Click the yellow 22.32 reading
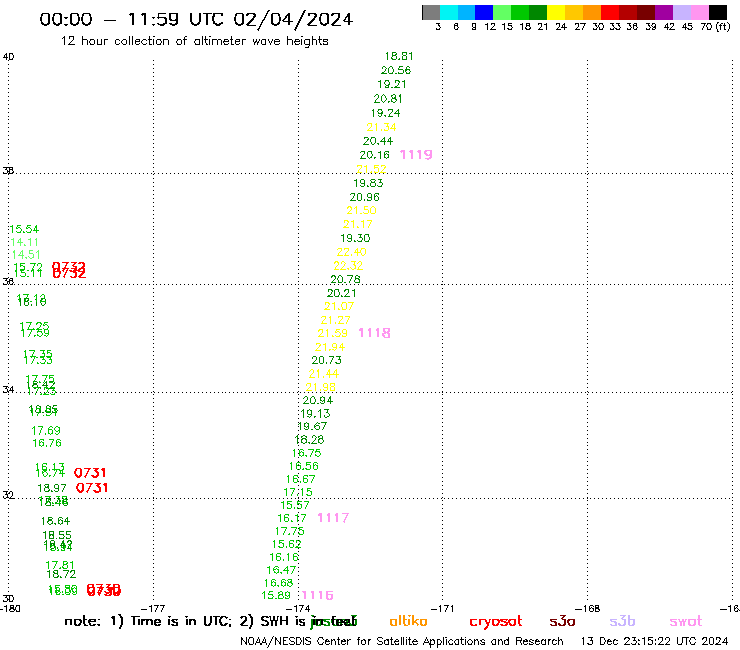This screenshot has width=740, height=650. (348, 266)
